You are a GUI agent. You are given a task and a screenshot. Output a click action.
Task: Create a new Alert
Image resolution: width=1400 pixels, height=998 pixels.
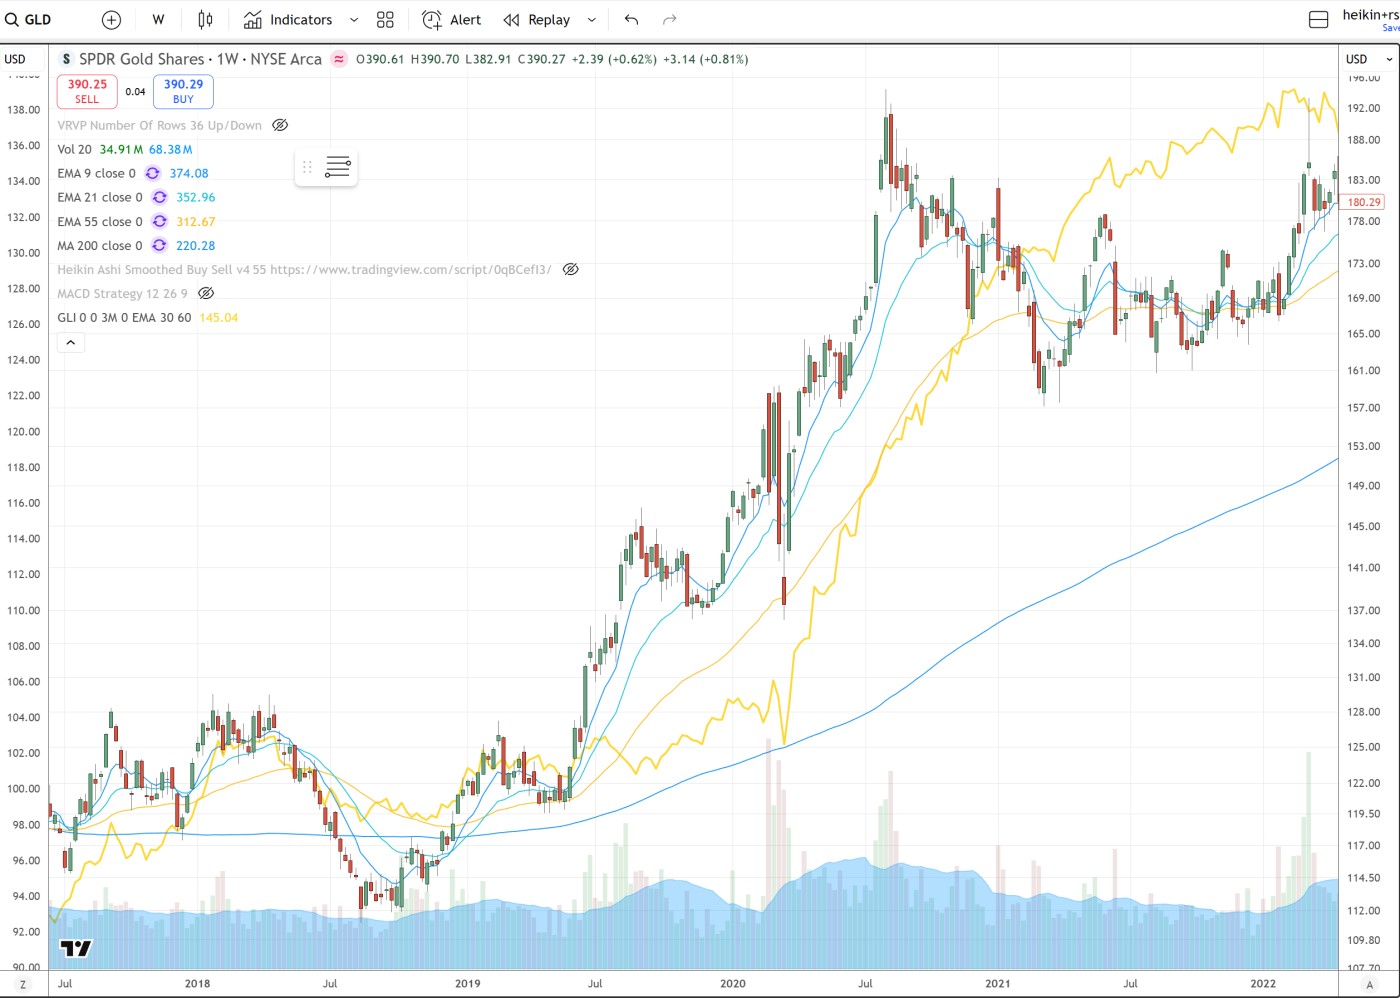[x=451, y=20]
